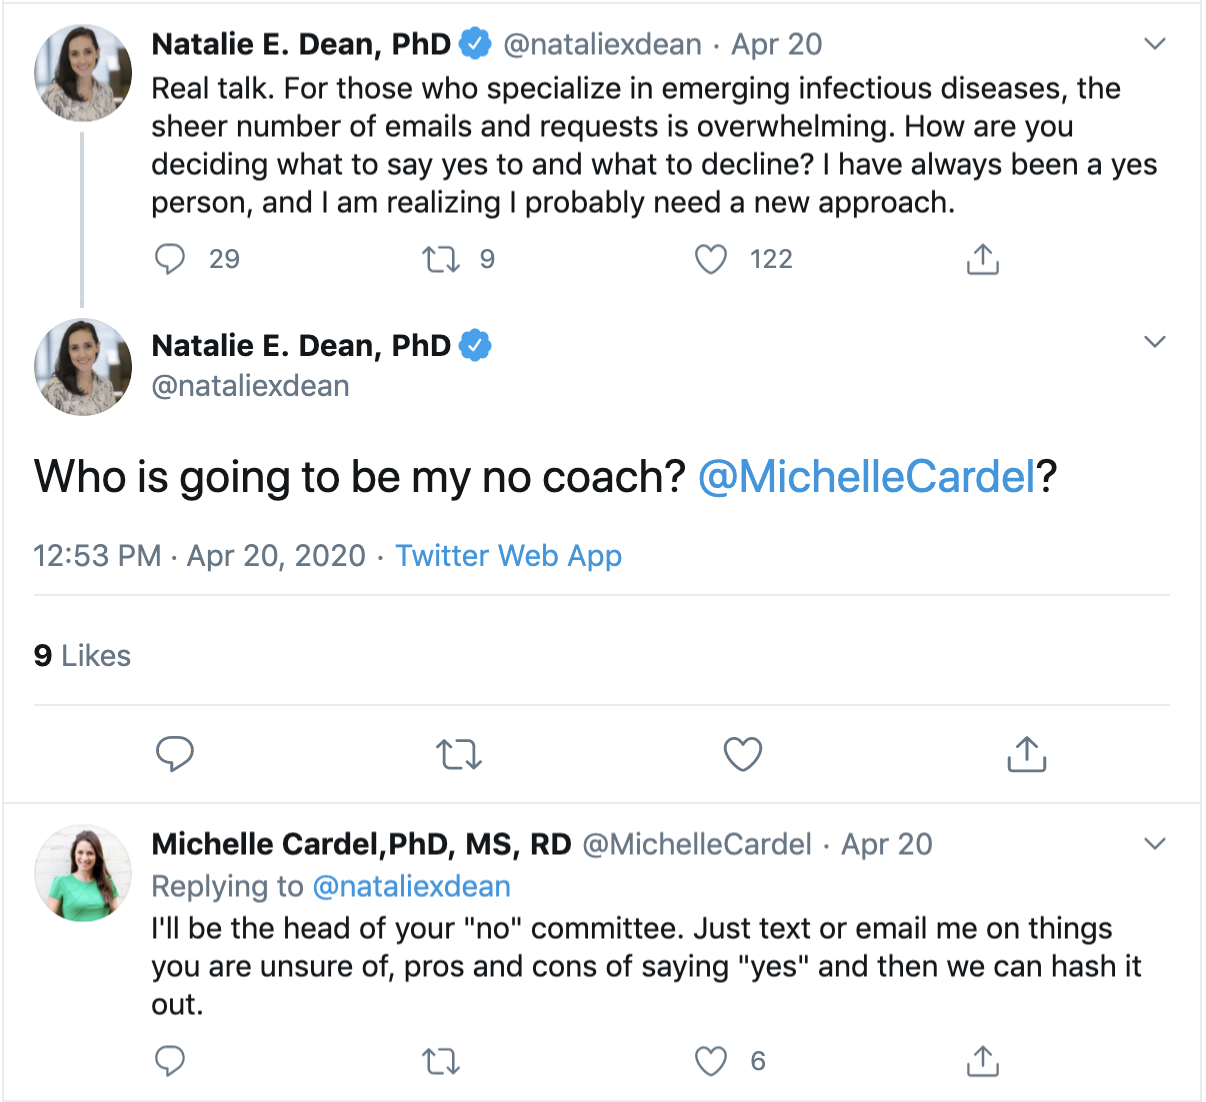Expand options chevron on main tweet
Image resolution: width=1206 pixels, height=1102 pixels.
(1155, 342)
